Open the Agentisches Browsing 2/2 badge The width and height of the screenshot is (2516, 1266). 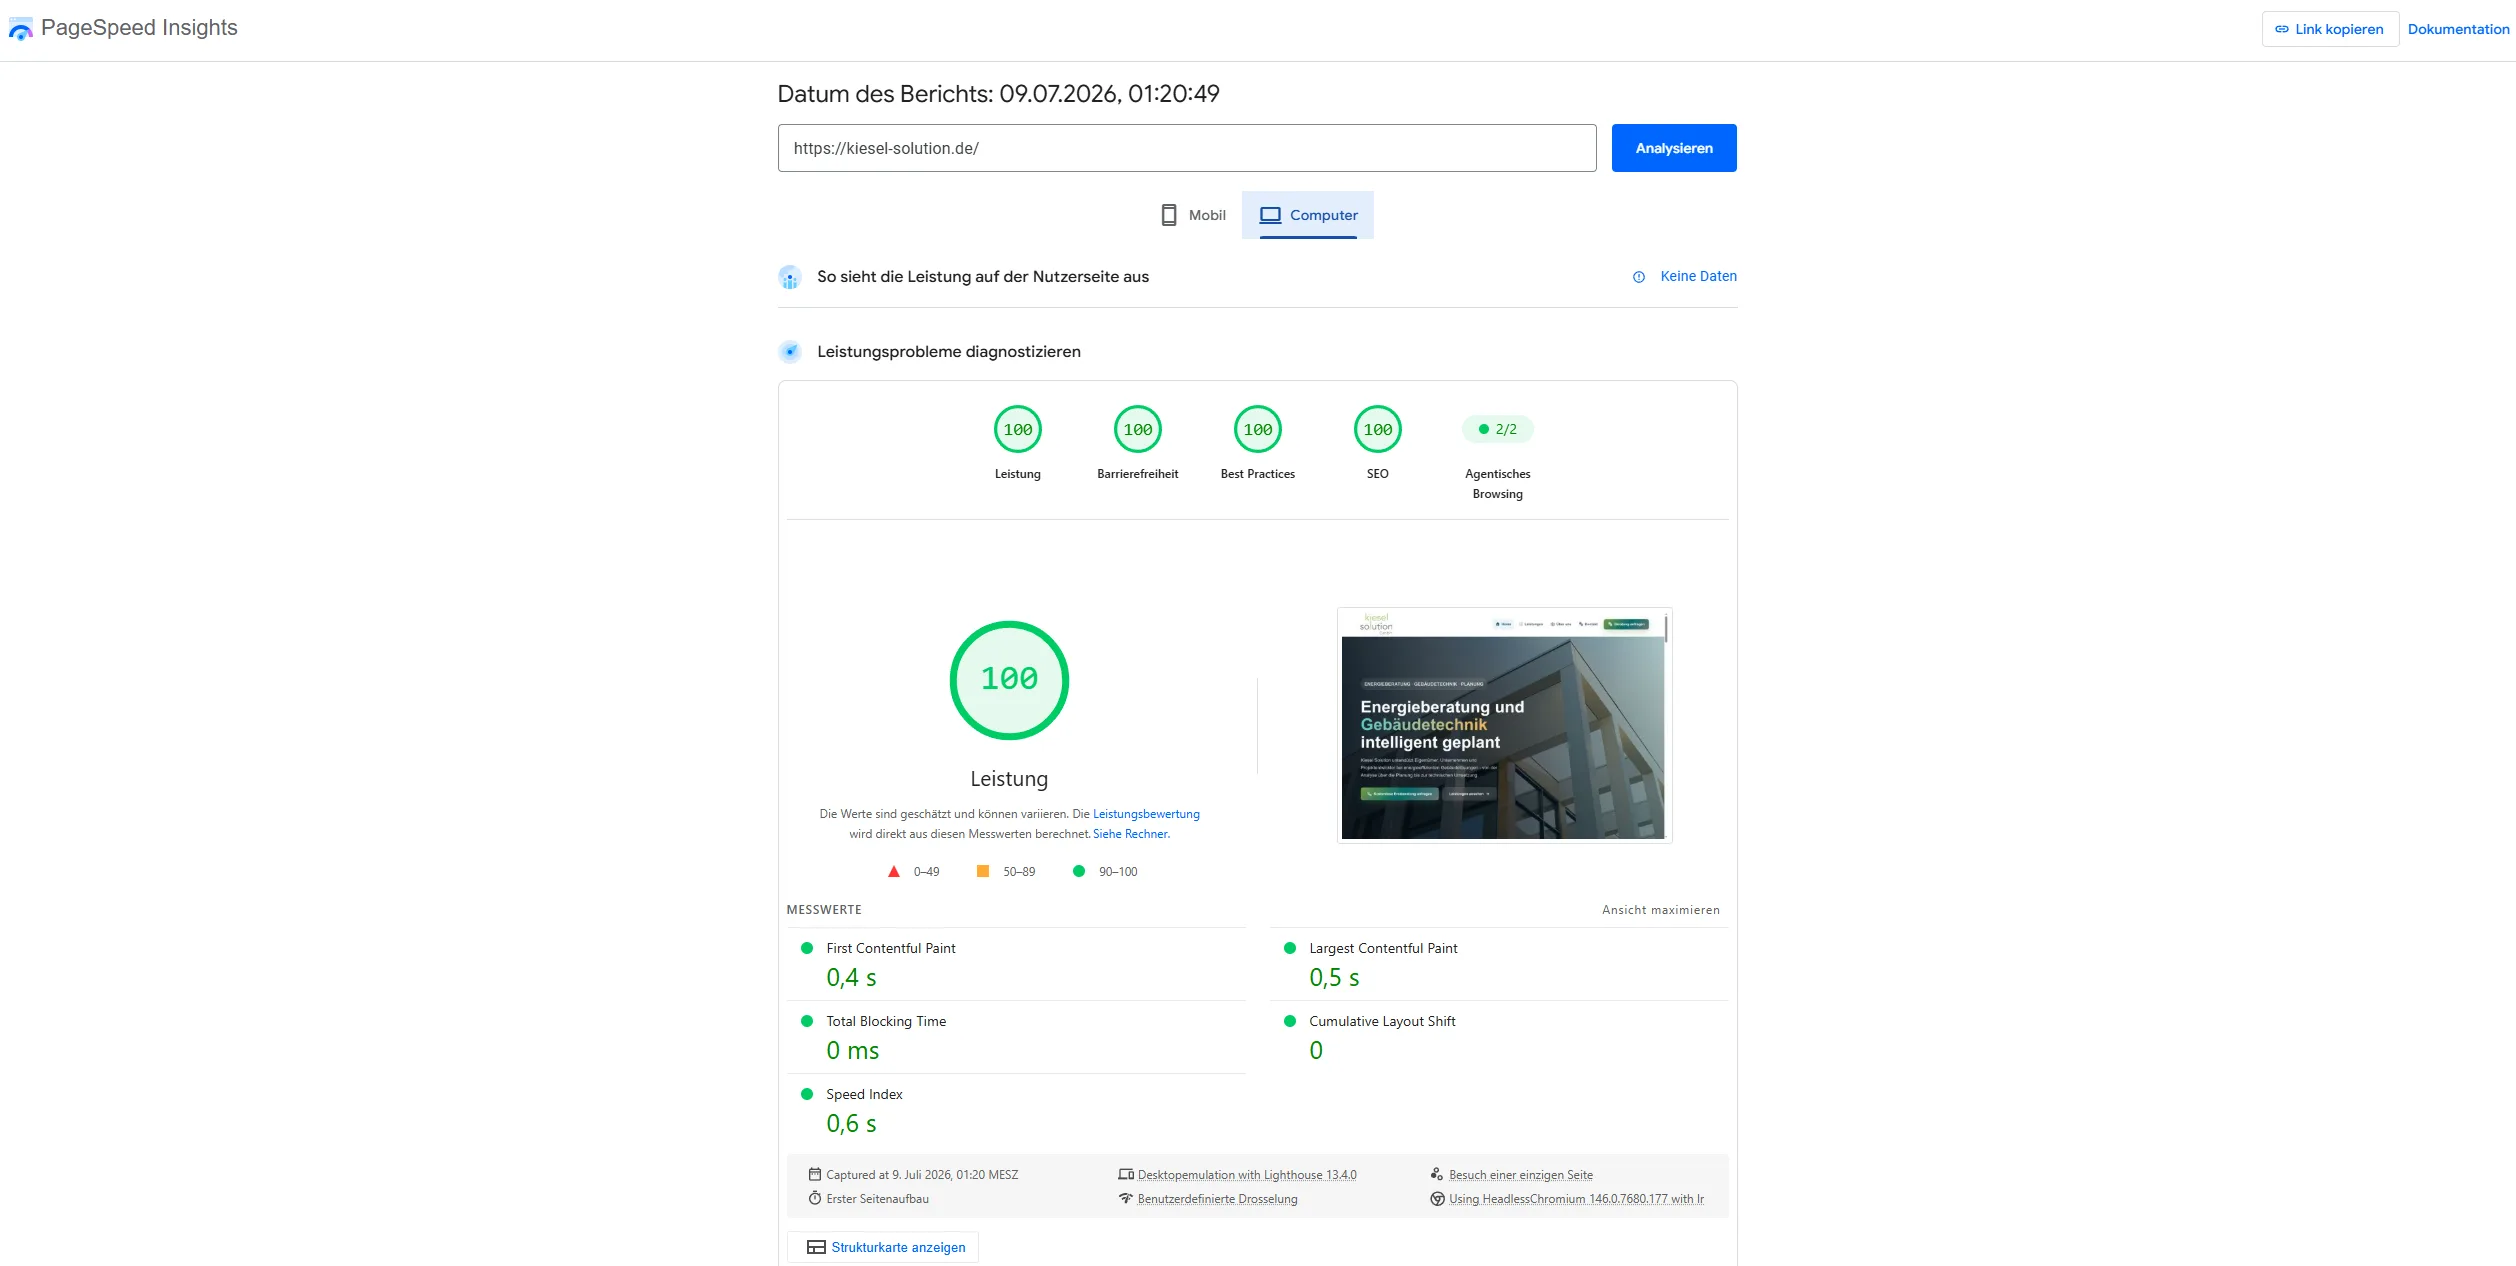(1498, 429)
